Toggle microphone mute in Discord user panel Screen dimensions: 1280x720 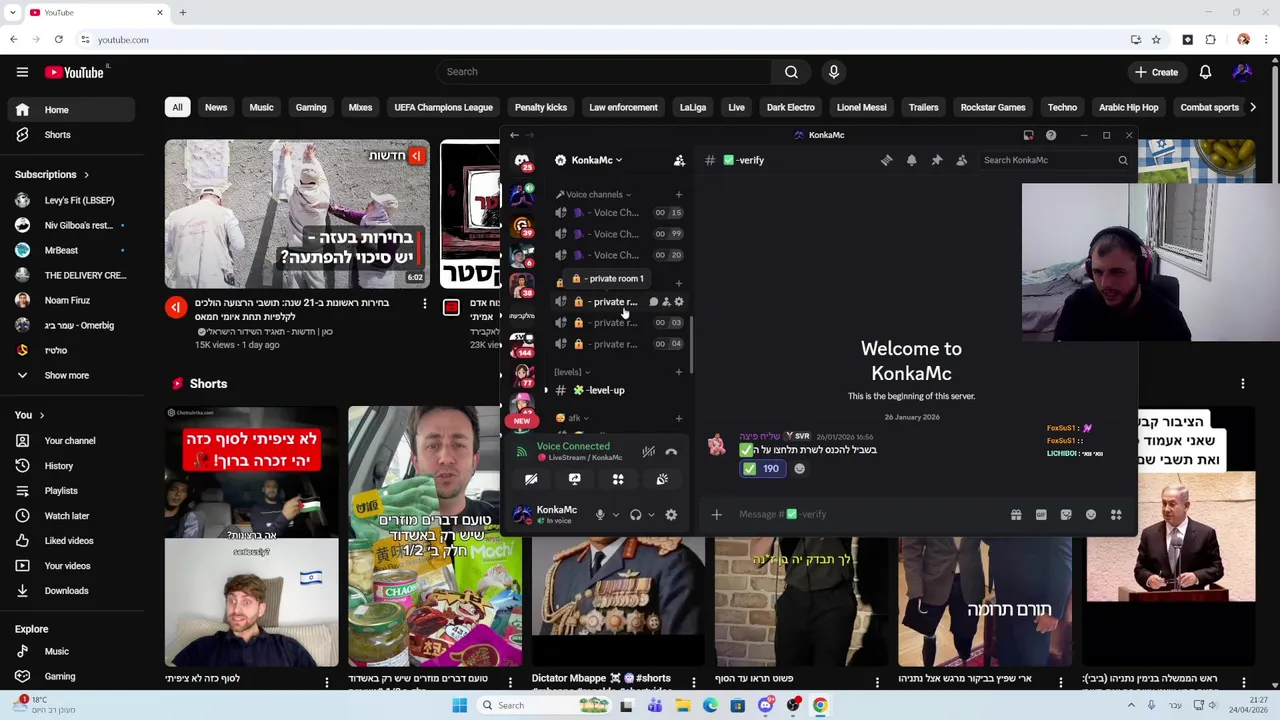(x=600, y=515)
